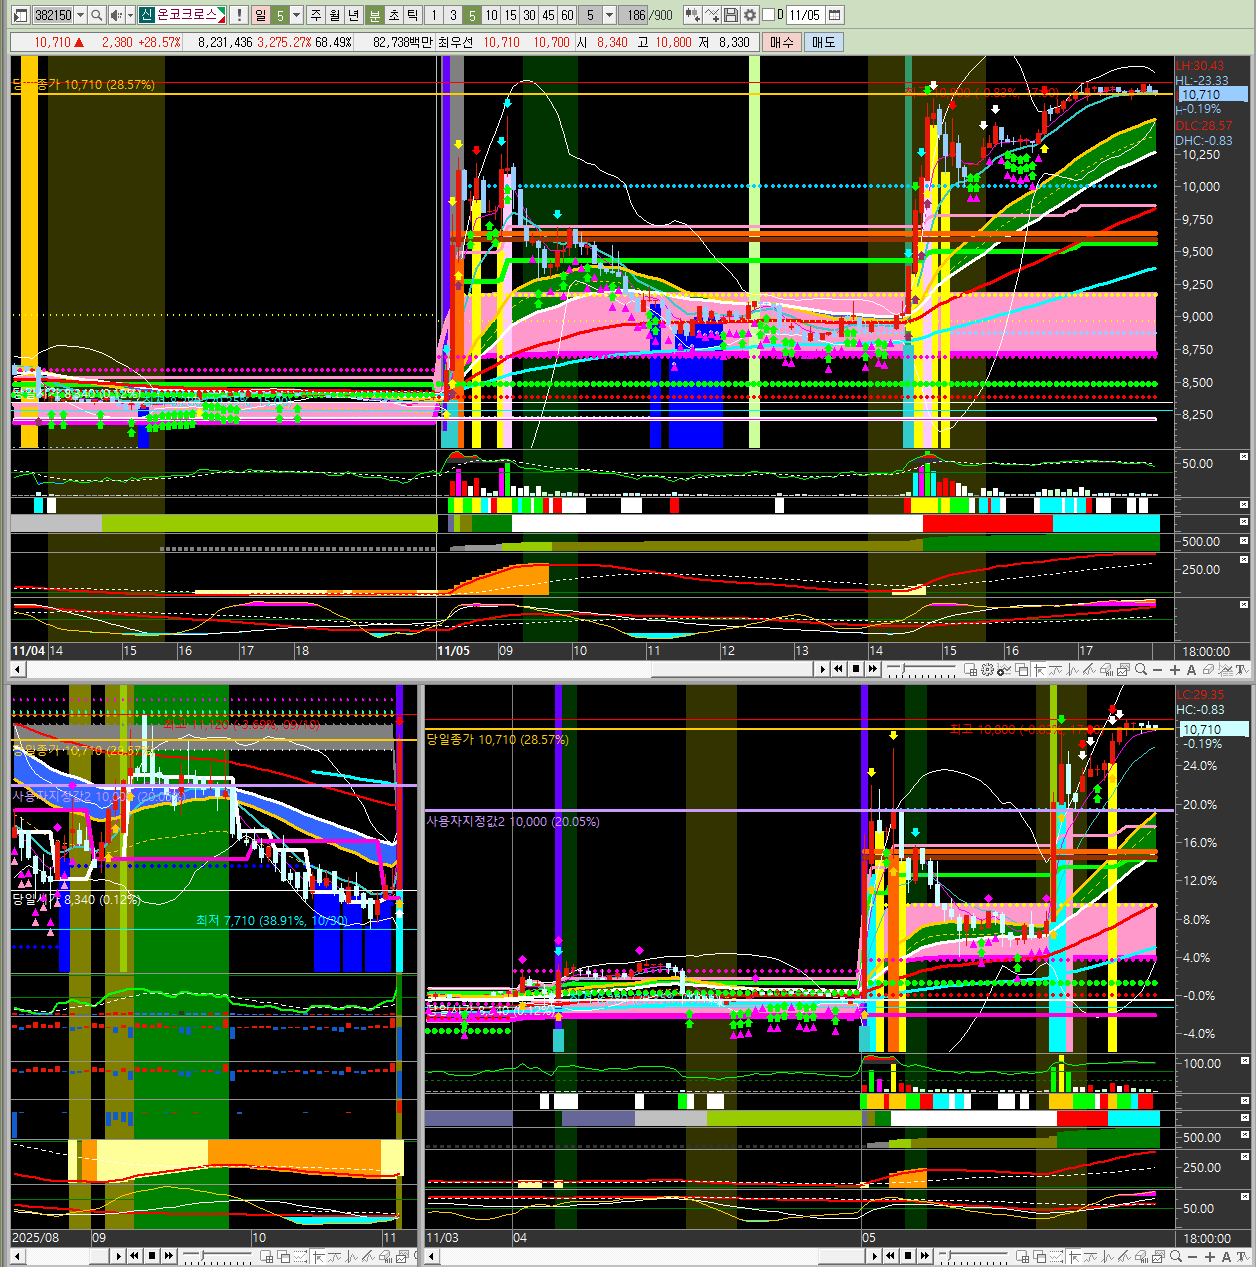Click the upper chart's rewind button

(838, 670)
